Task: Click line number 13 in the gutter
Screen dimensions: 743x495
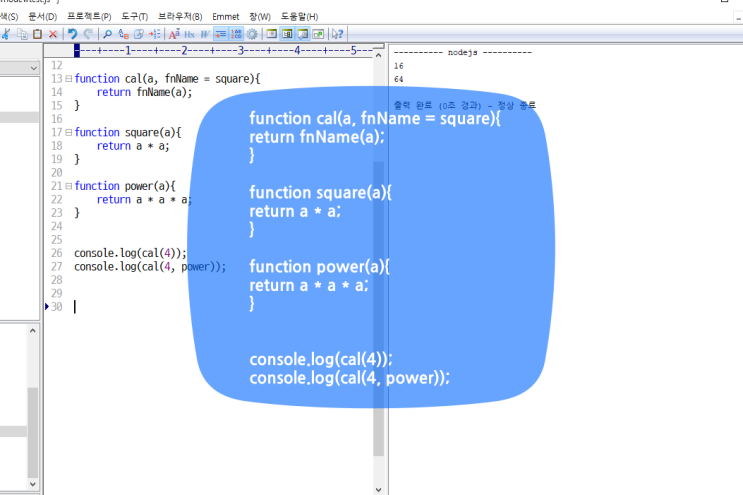Action: pos(57,79)
